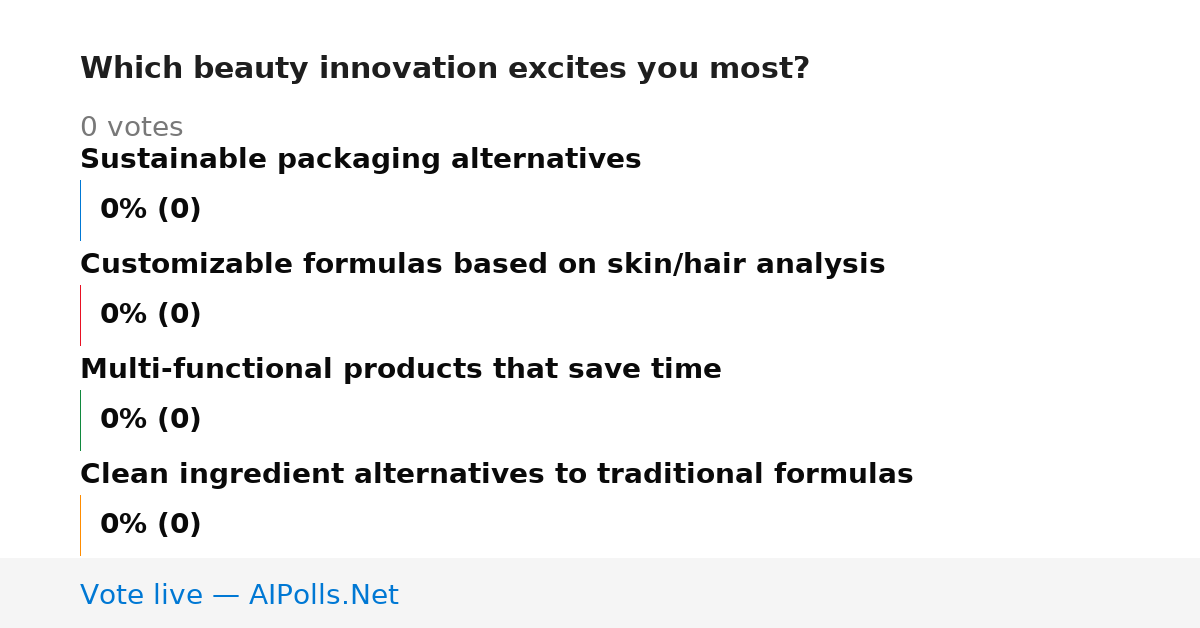
Task: Choose 'Multi-functional products that save time' option
Action: pos(400,370)
